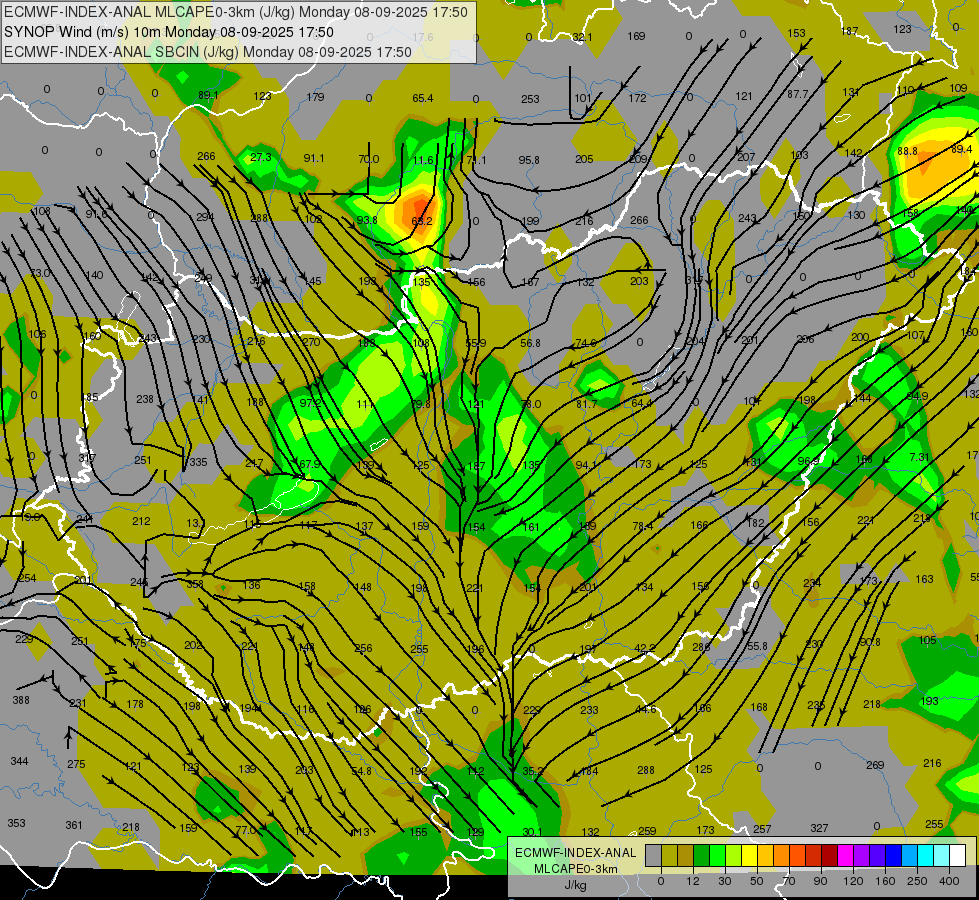Click the '400' legend scale label
This screenshot has height=900, width=979.
tap(949, 881)
